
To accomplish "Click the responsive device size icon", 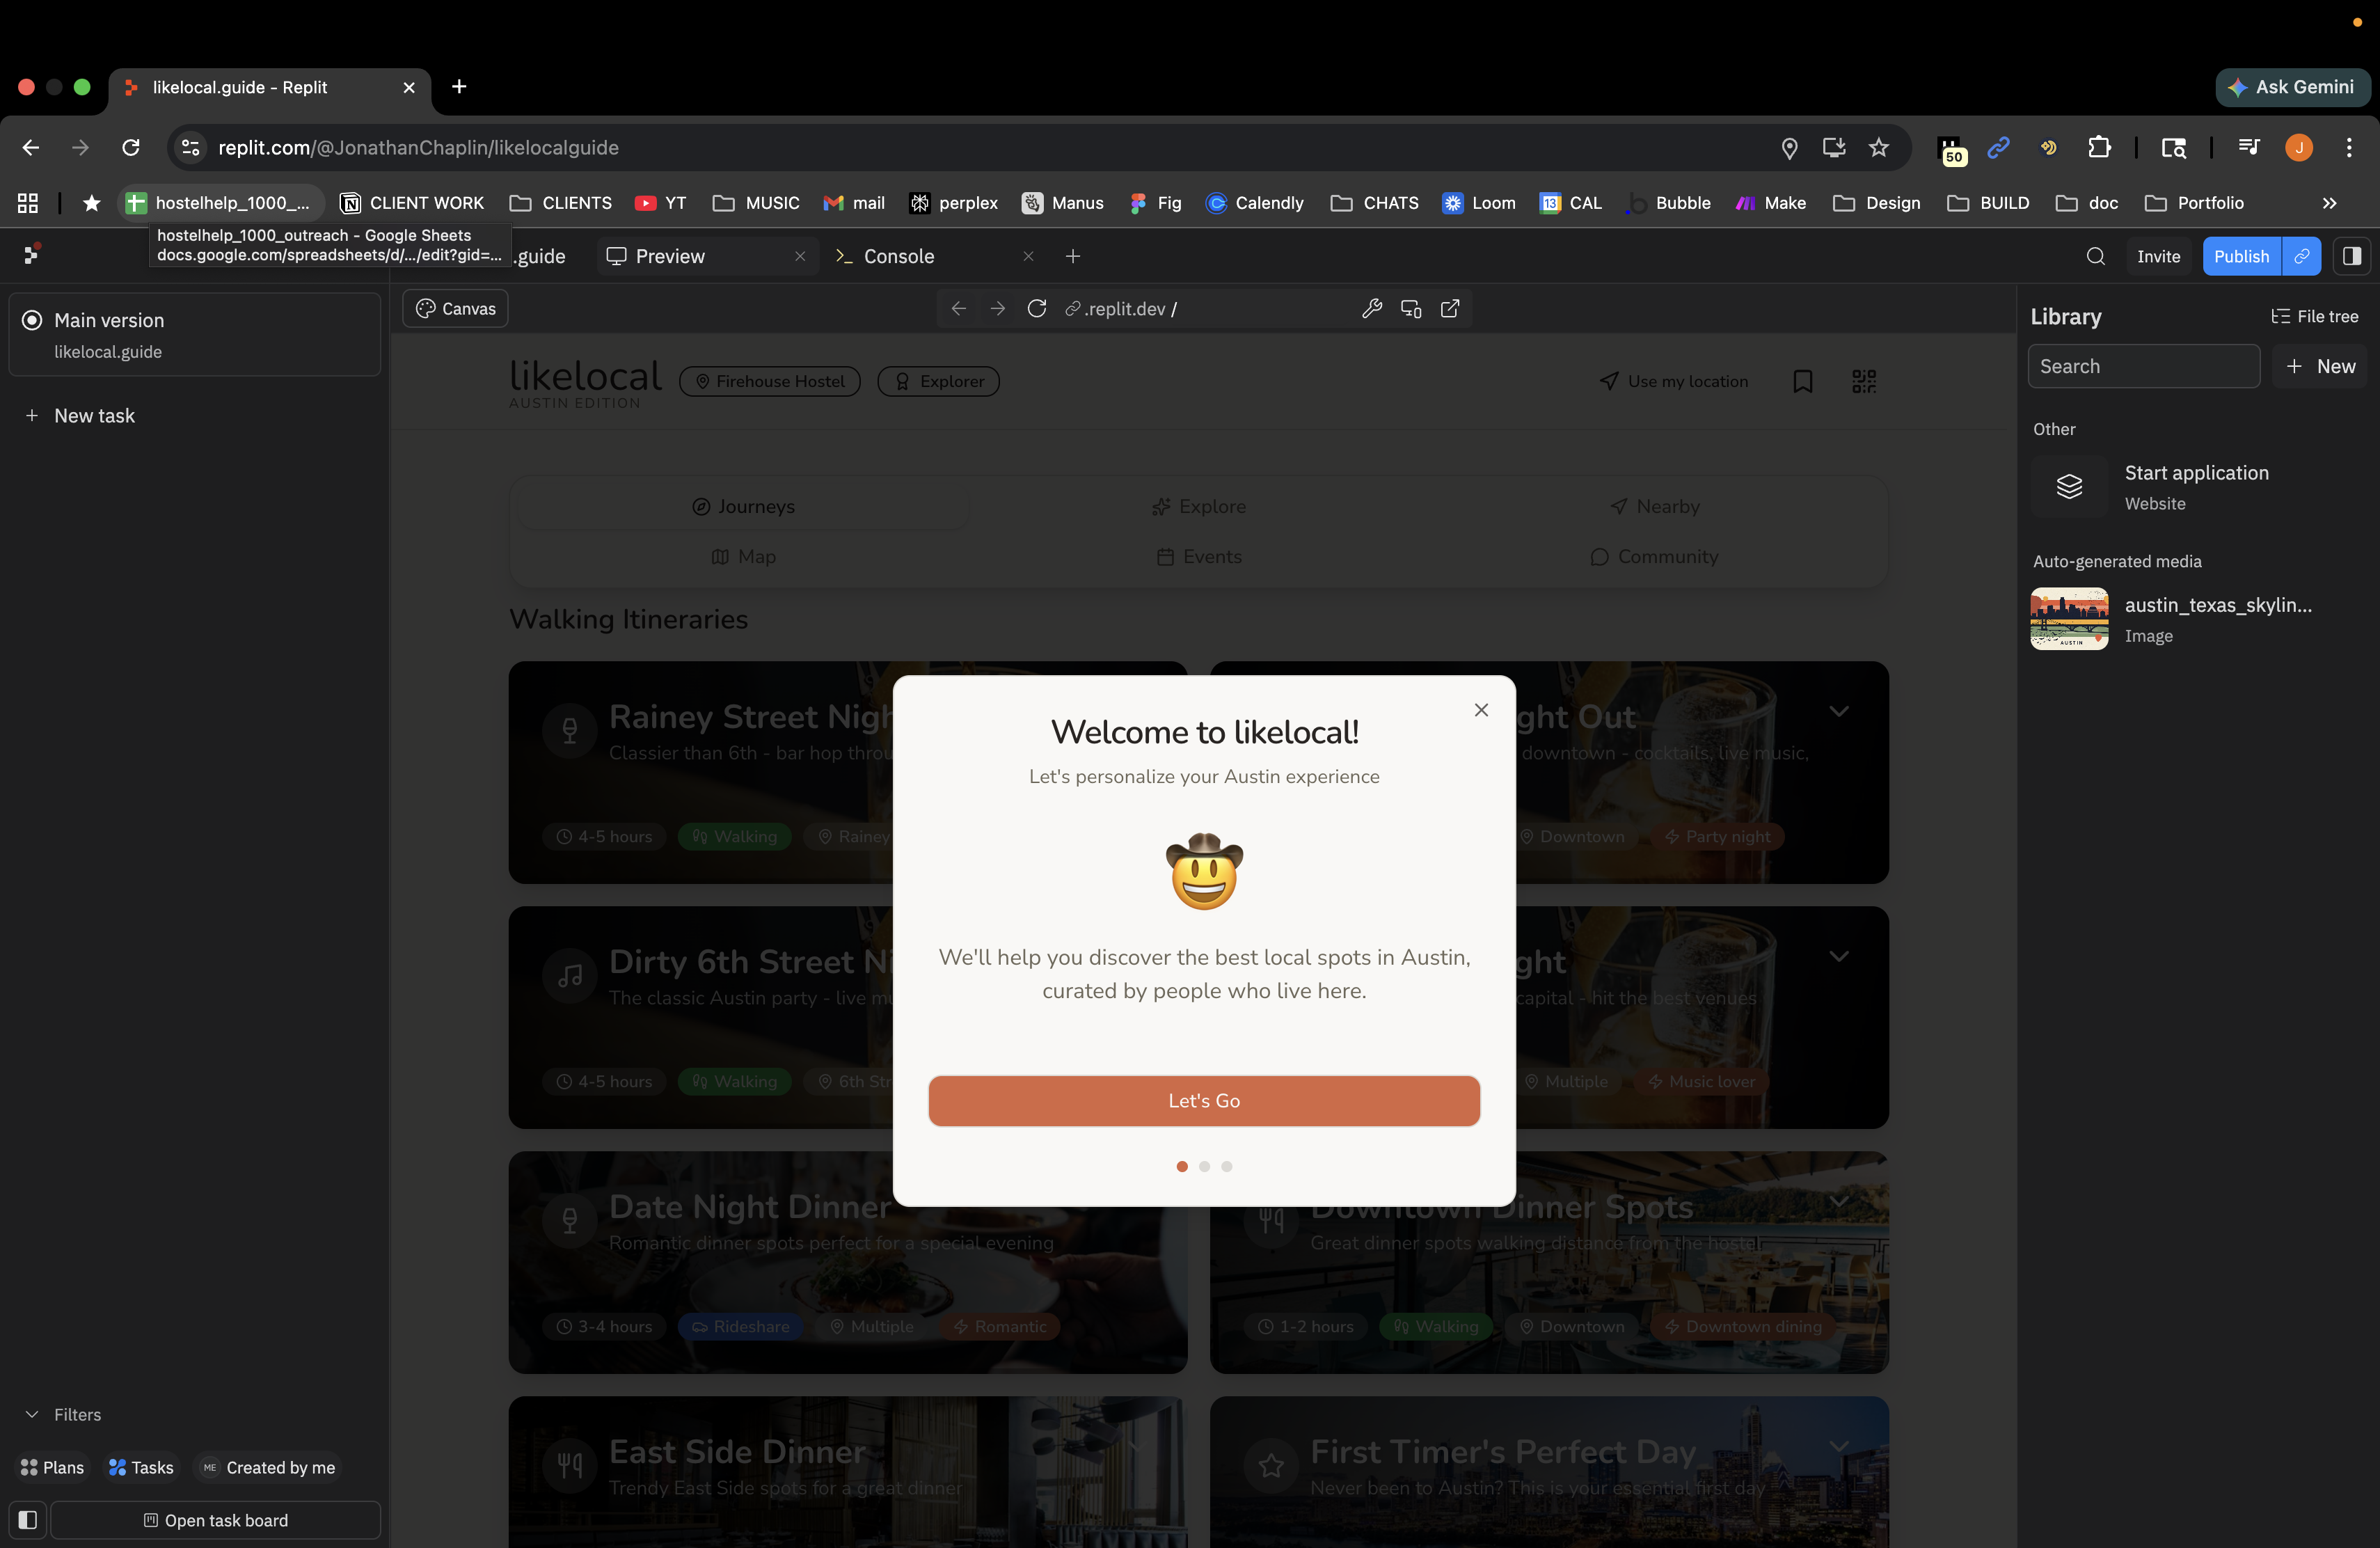I will tap(1410, 309).
